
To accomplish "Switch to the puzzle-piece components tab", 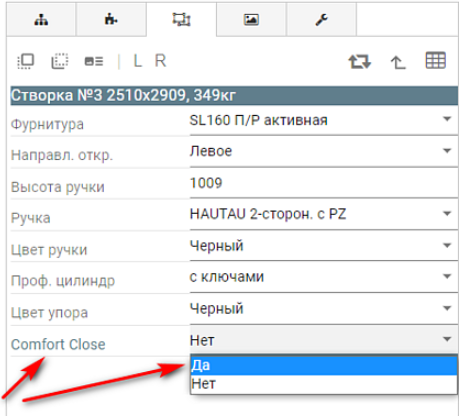I will [111, 20].
